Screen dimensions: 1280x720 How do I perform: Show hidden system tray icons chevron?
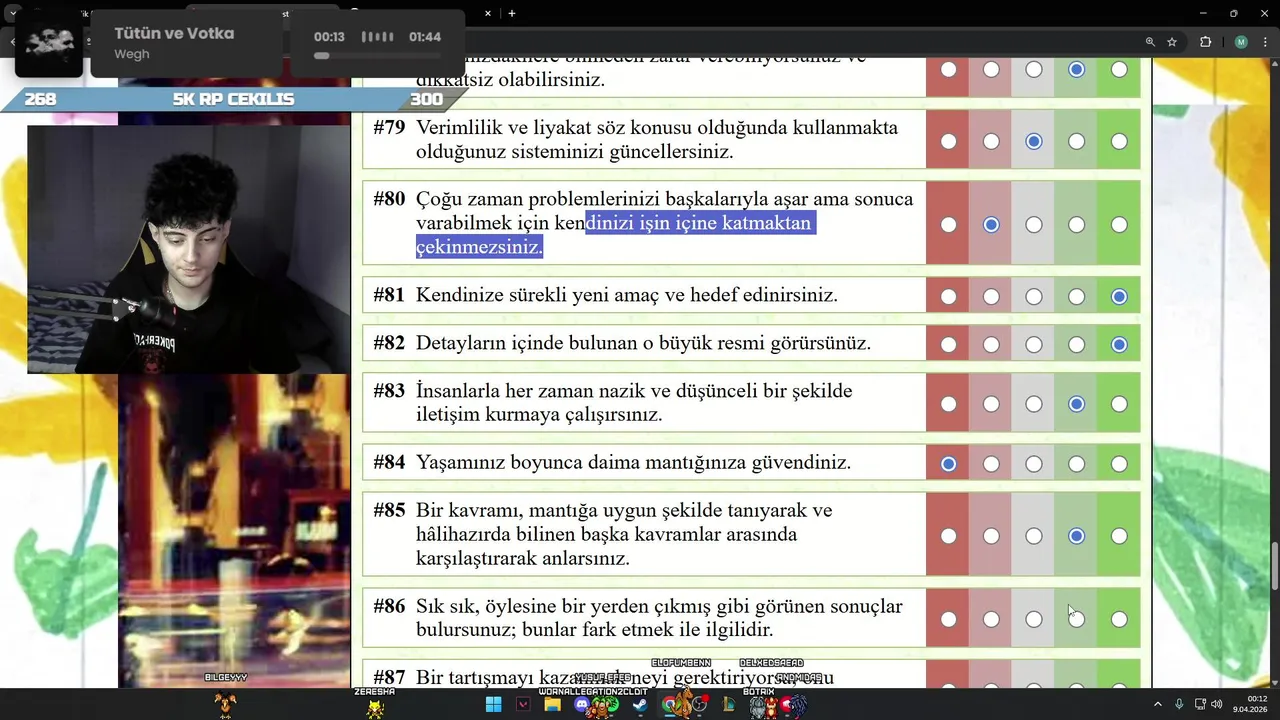1158,705
